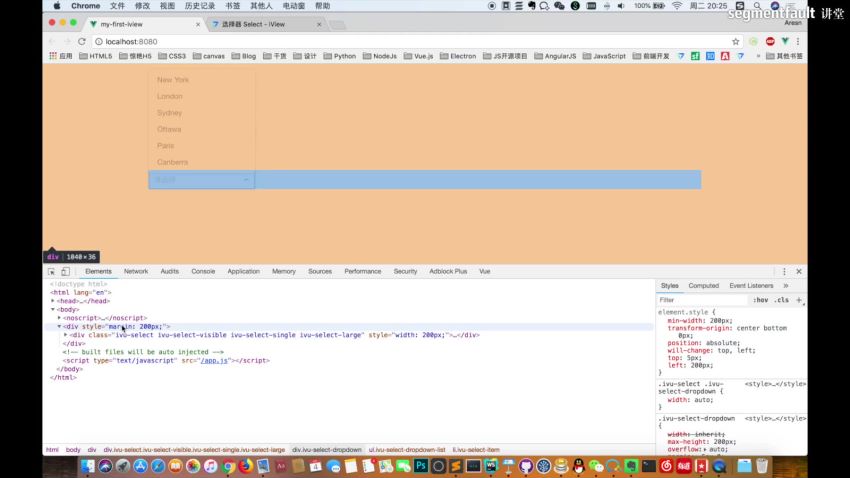Viewport: 850px width, 478px height.
Task: Activate the inspect element picker icon
Action: coord(51,272)
